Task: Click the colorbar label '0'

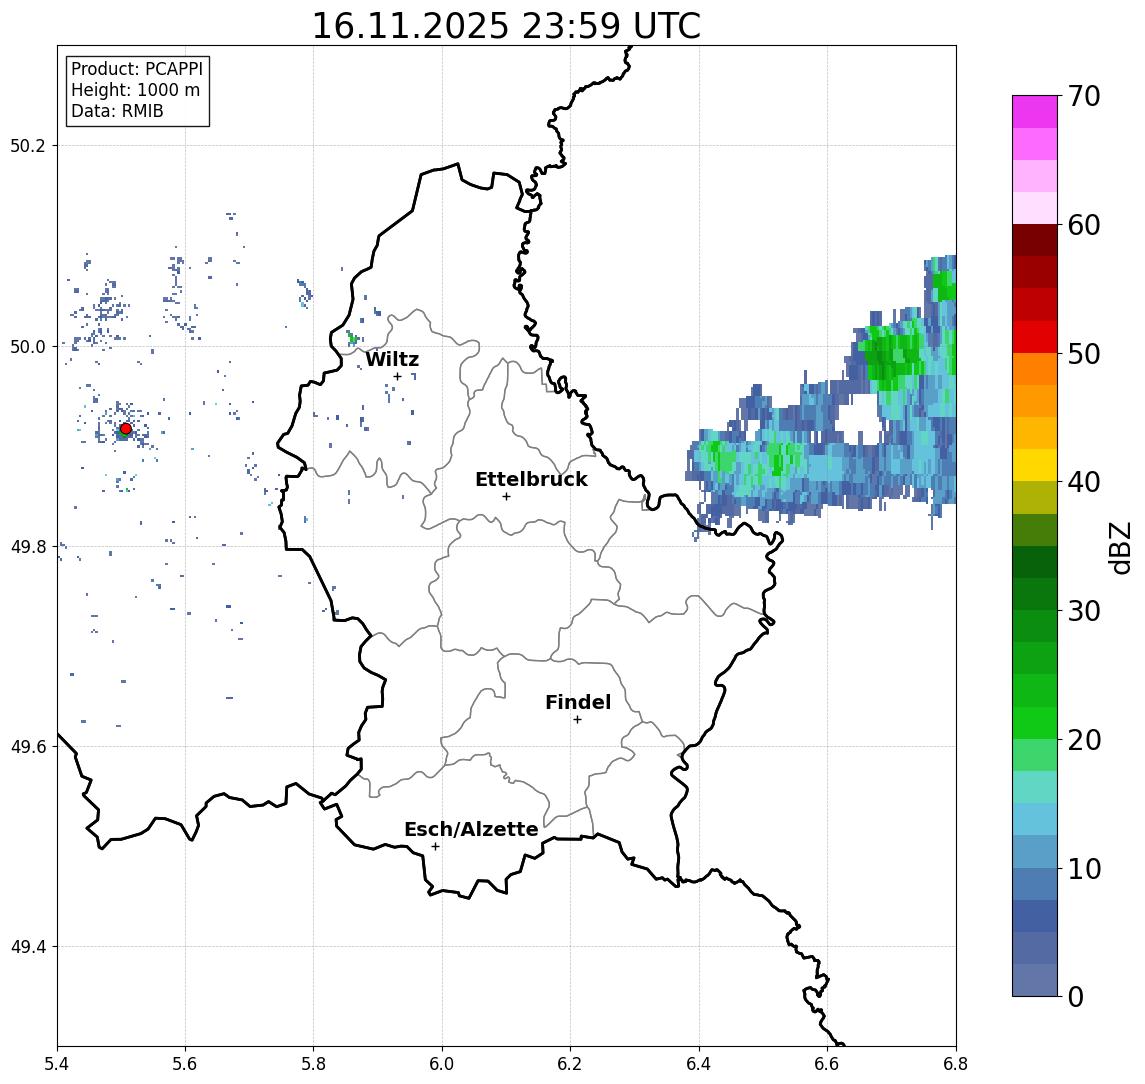Action: click(x=1076, y=996)
